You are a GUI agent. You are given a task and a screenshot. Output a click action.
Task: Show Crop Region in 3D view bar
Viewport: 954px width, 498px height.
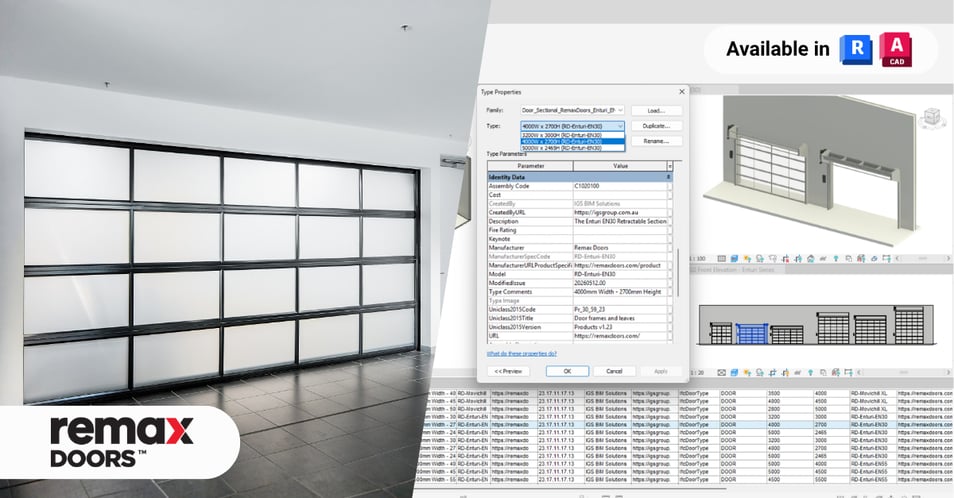(798, 258)
